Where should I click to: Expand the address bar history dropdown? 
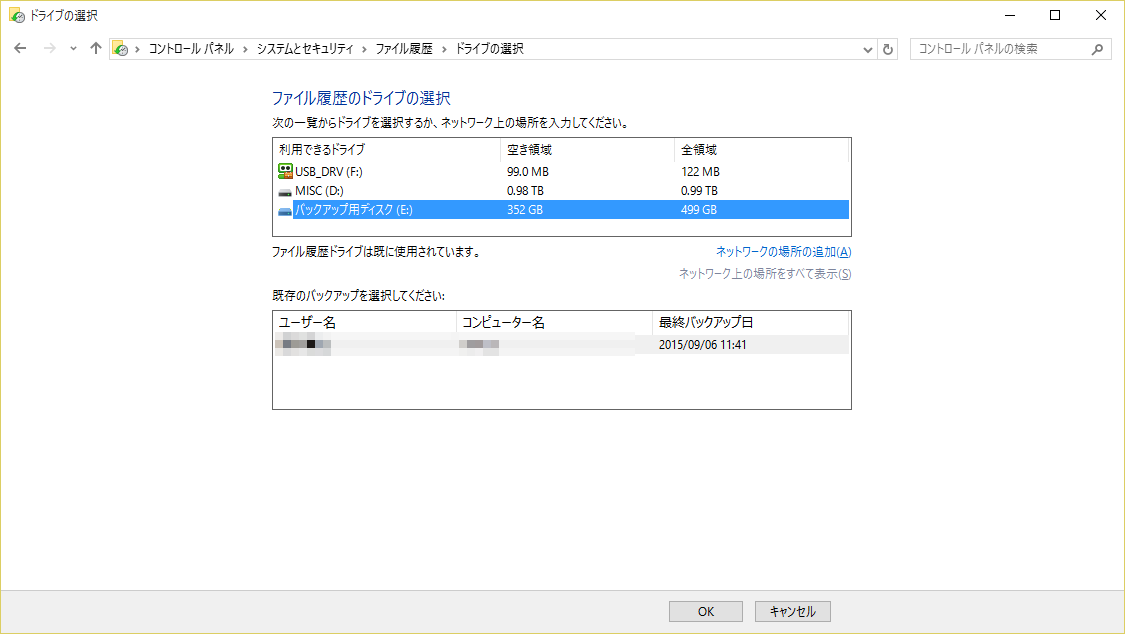pyautogui.click(x=868, y=49)
